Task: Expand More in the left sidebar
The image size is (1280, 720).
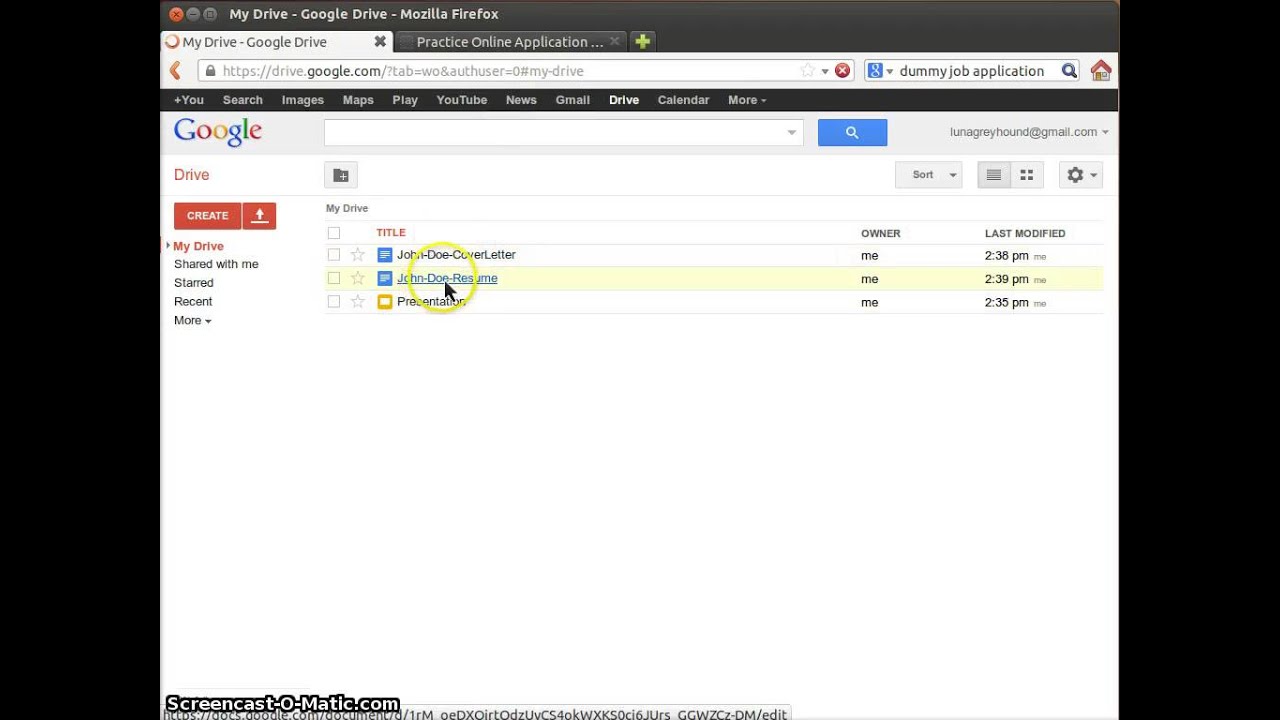Action: coord(192,320)
